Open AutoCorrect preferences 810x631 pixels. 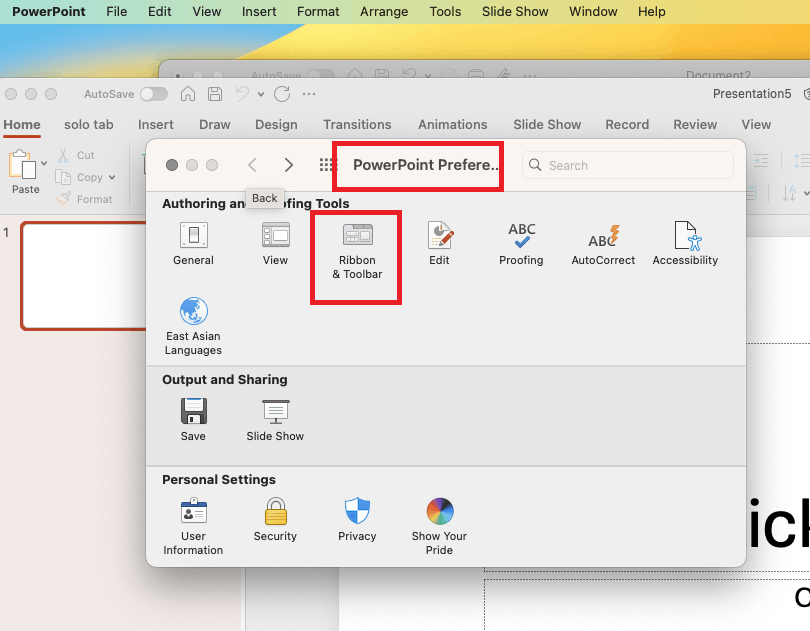[x=603, y=244]
